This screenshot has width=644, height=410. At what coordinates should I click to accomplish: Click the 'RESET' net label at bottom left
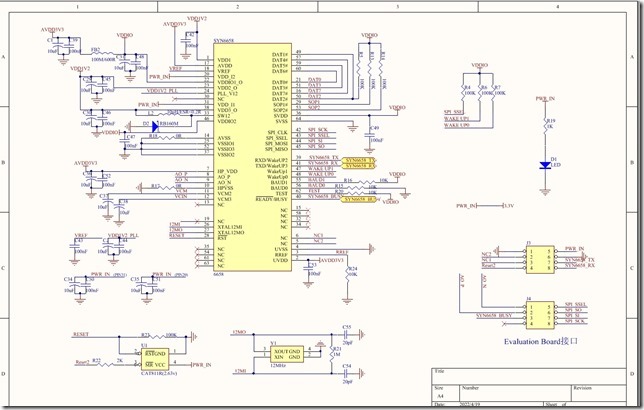[x=80, y=334]
